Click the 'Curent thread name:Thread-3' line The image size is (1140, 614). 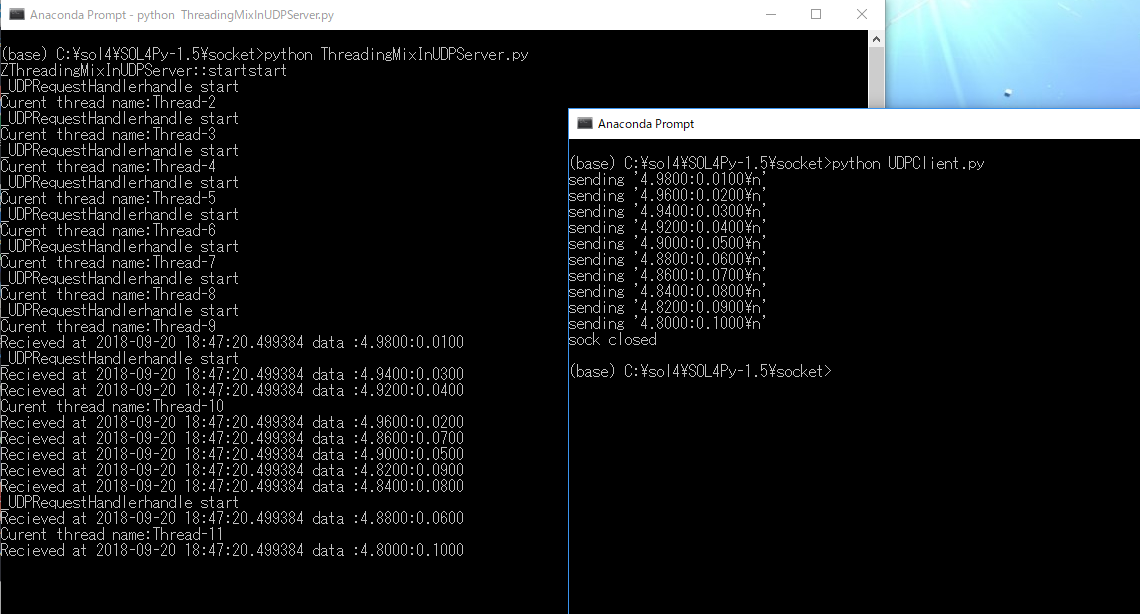click(x=108, y=134)
